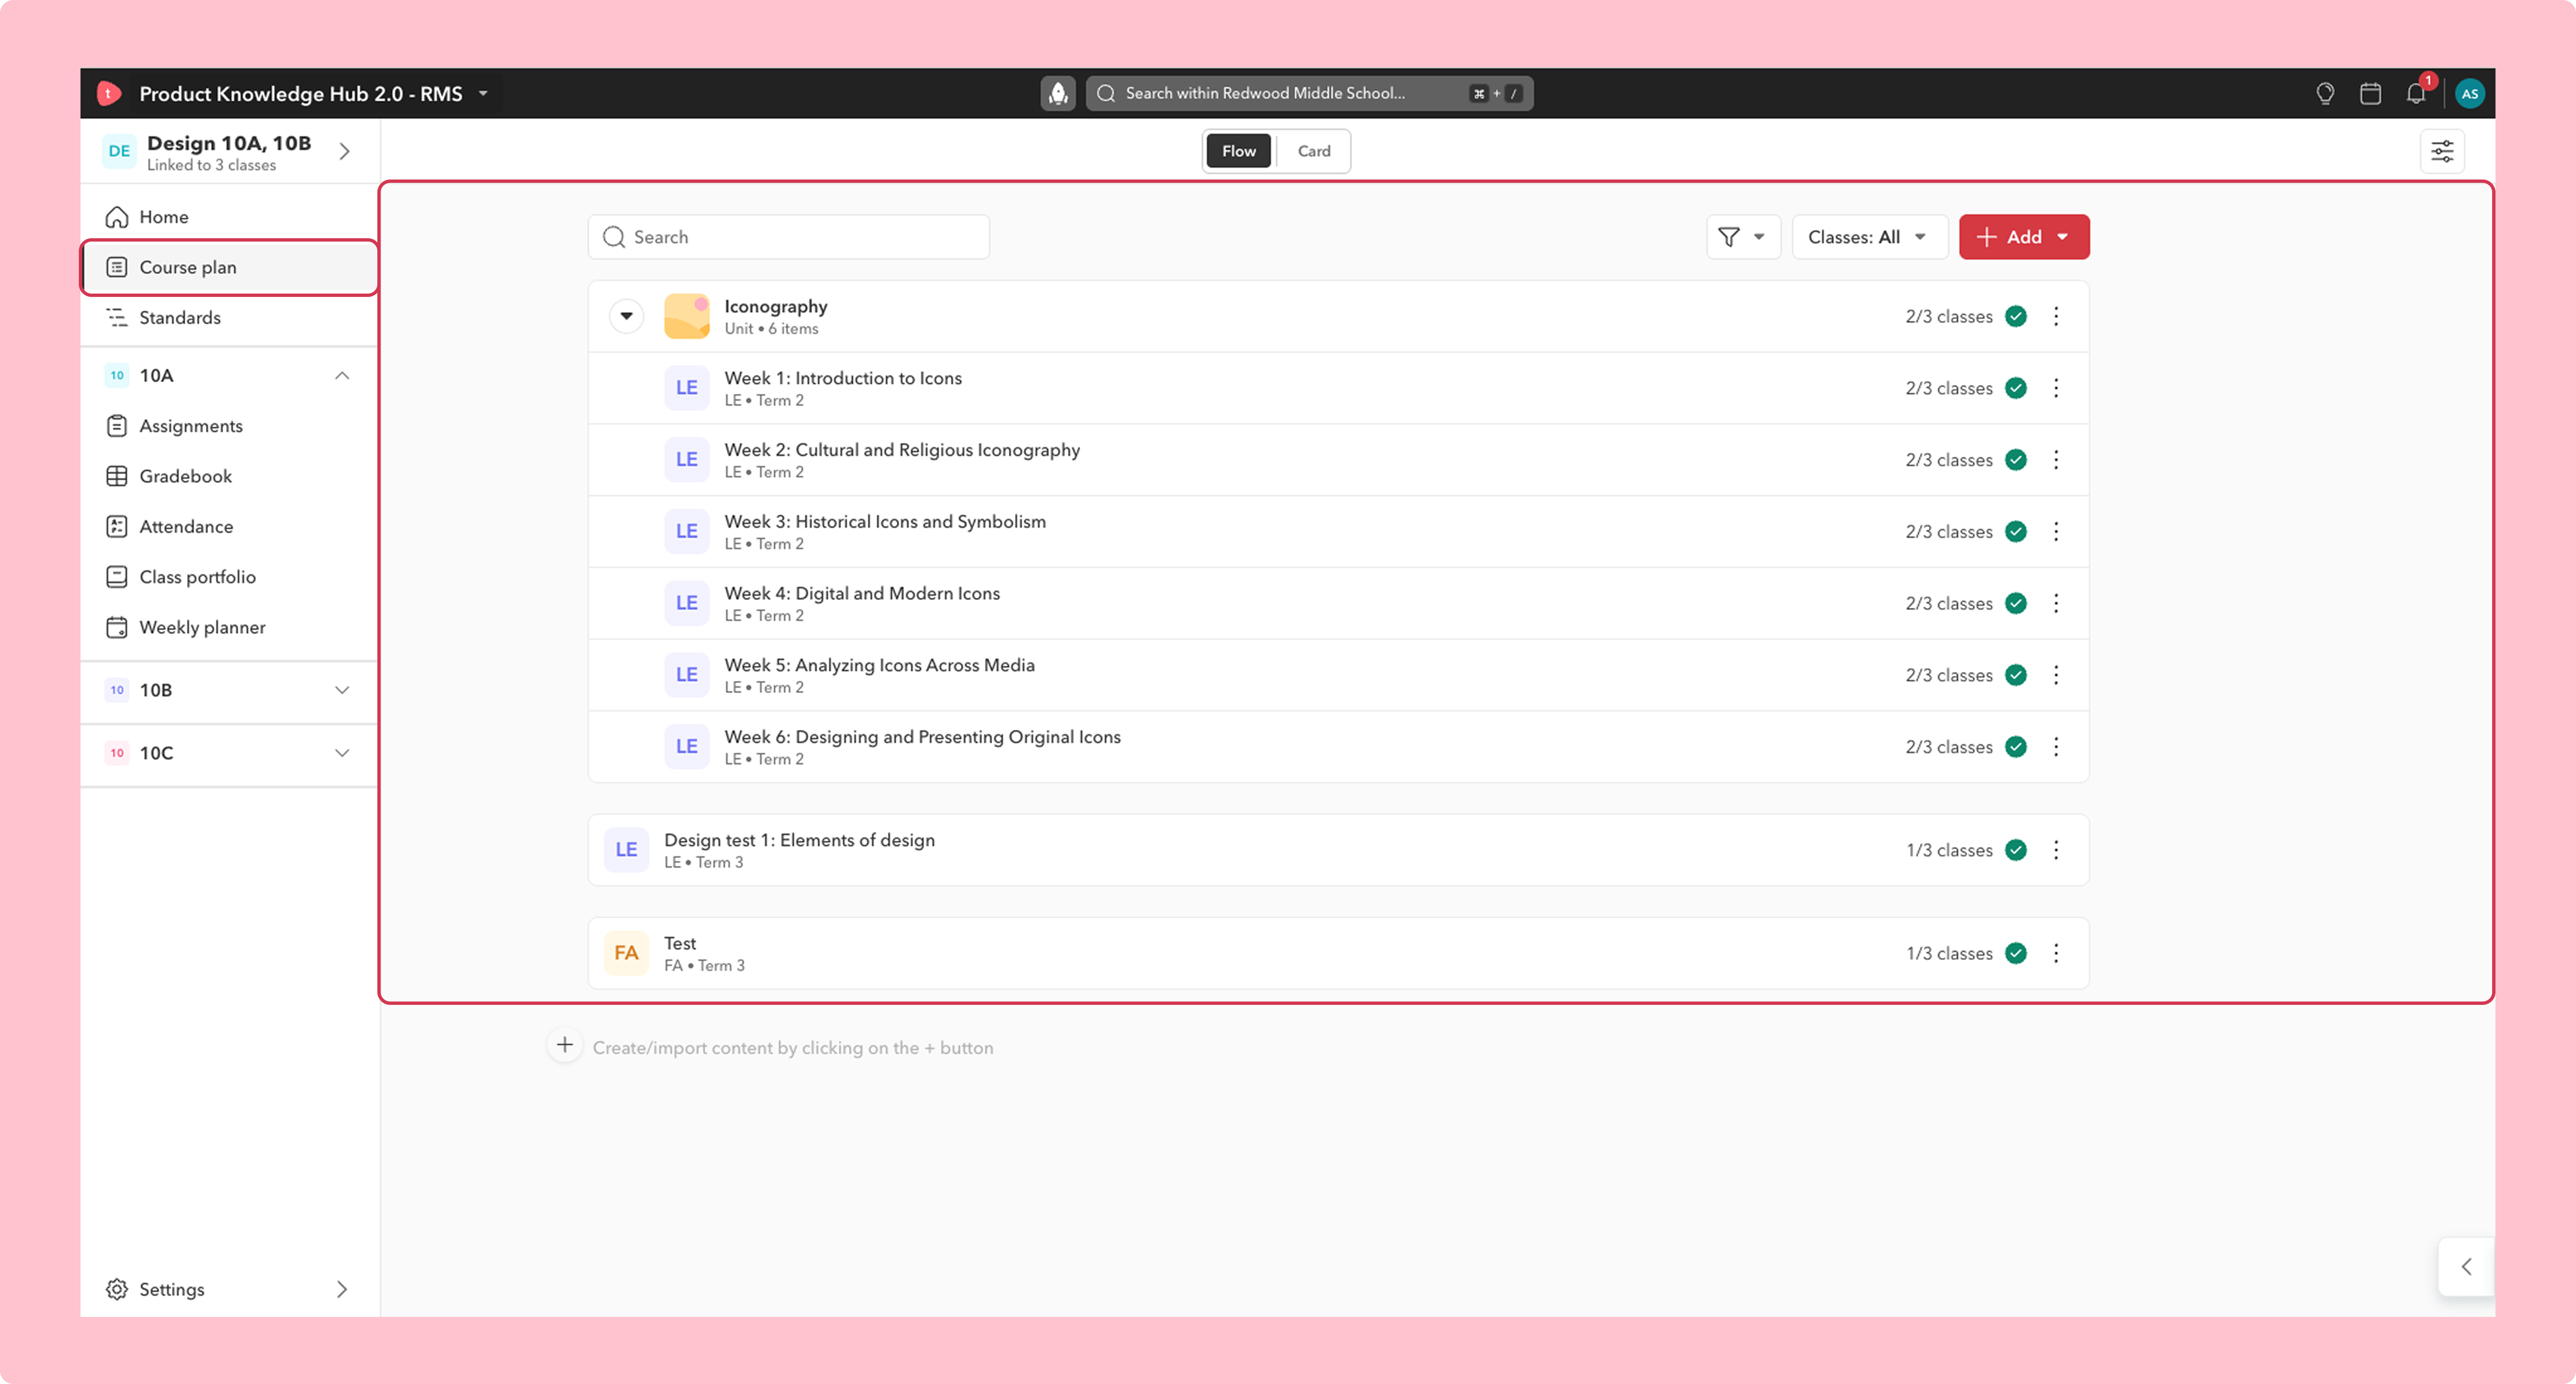Image resolution: width=2576 pixels, height=1384 pixels.
Task: Click the green check status on Week 1 row
Action: [x=2016, y=388]
